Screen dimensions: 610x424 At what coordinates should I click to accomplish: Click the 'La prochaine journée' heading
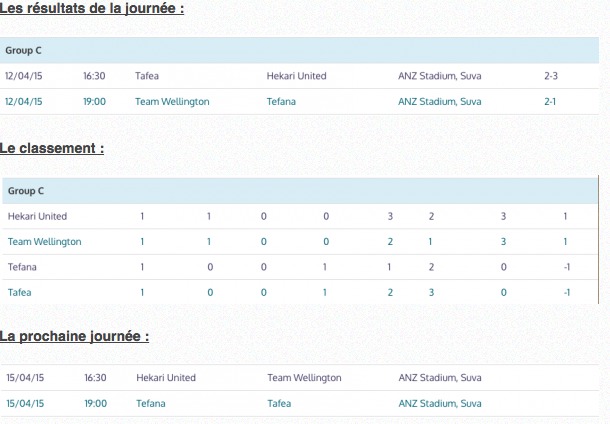(74, 336)
